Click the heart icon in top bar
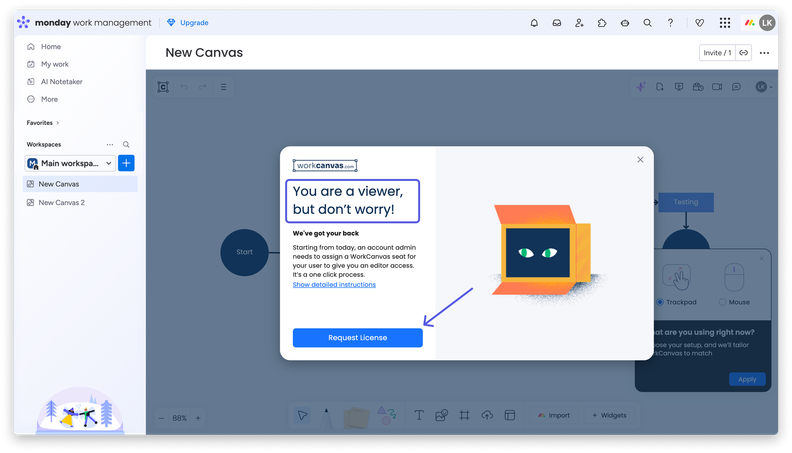The height and width of the screenshot is (453, 792). click(x=700, y=23)
